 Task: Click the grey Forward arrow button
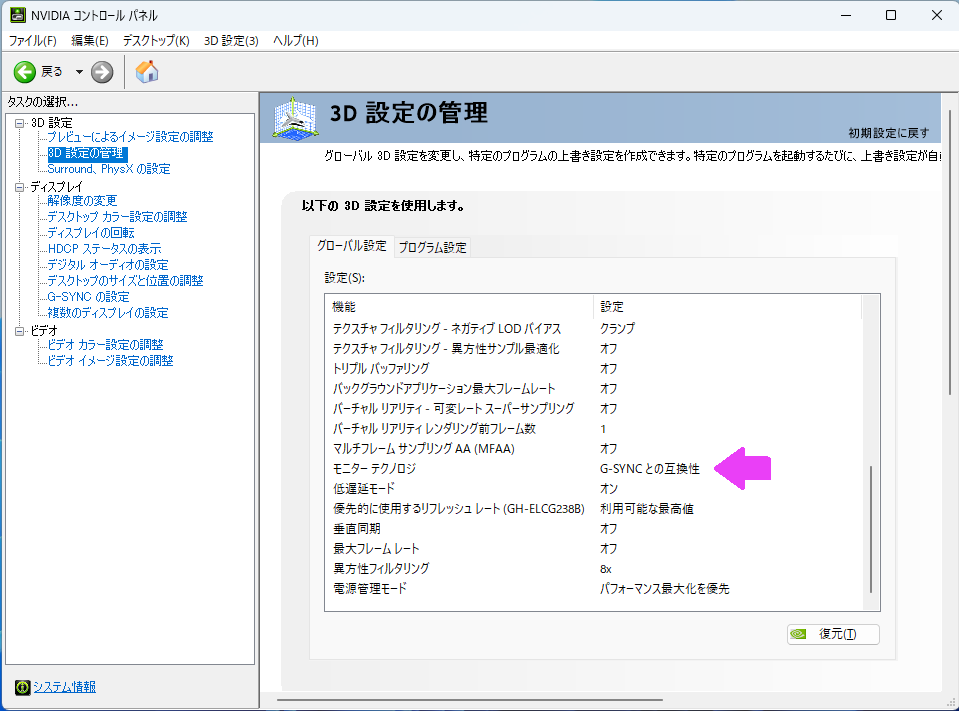102,72
